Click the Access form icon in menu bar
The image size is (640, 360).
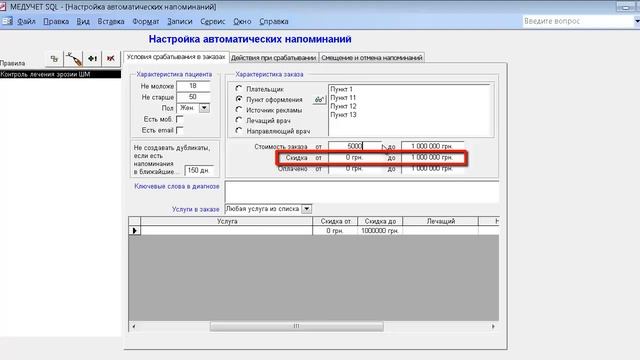[7, 21]
